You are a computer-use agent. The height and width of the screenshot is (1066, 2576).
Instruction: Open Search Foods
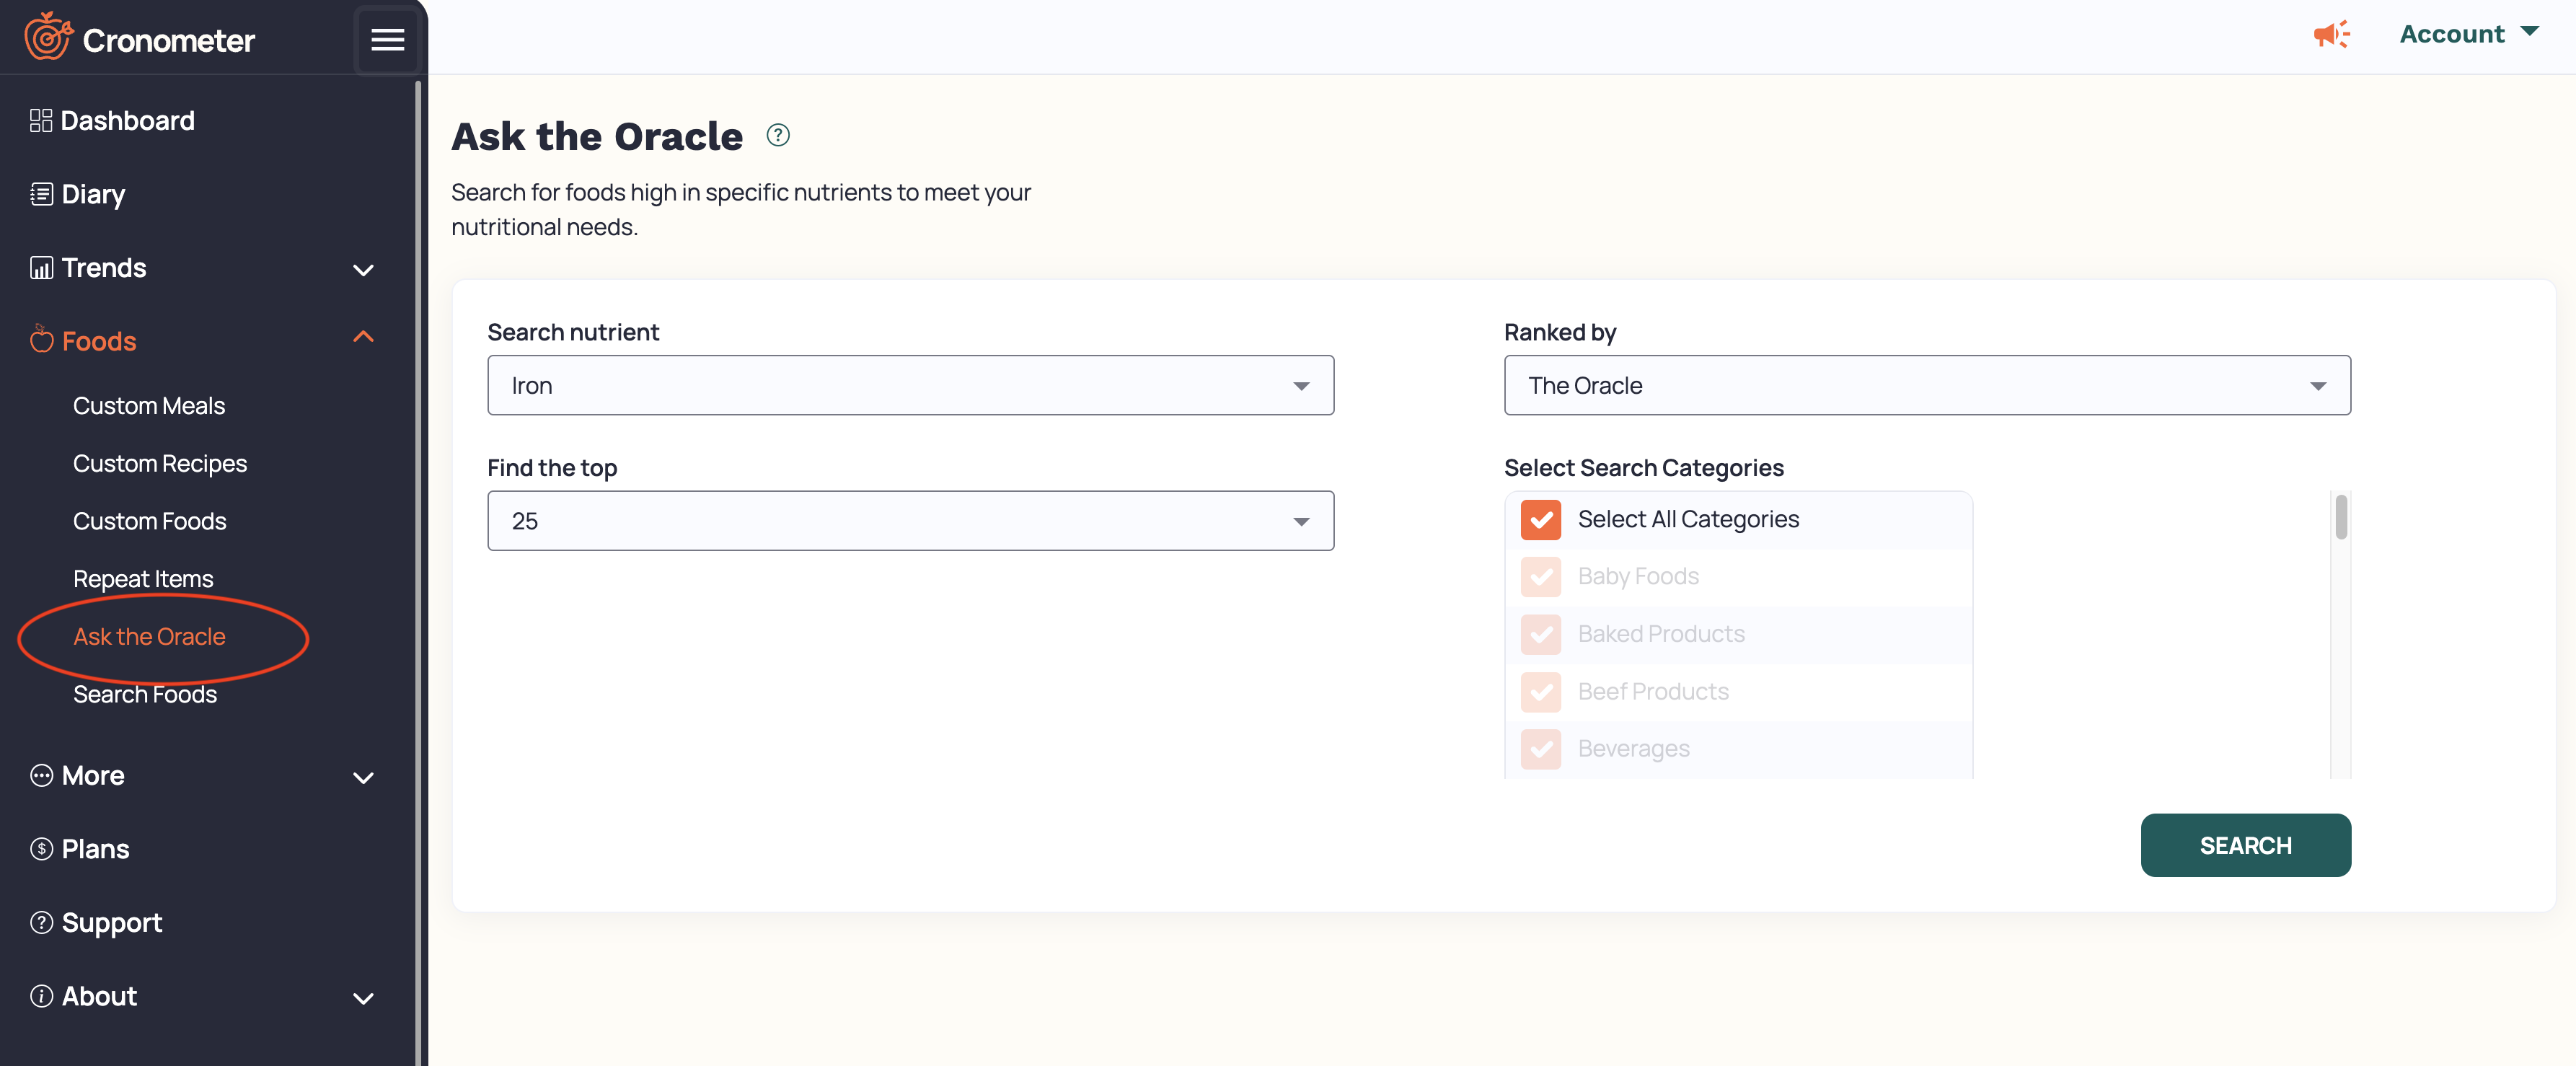[145, 694]
